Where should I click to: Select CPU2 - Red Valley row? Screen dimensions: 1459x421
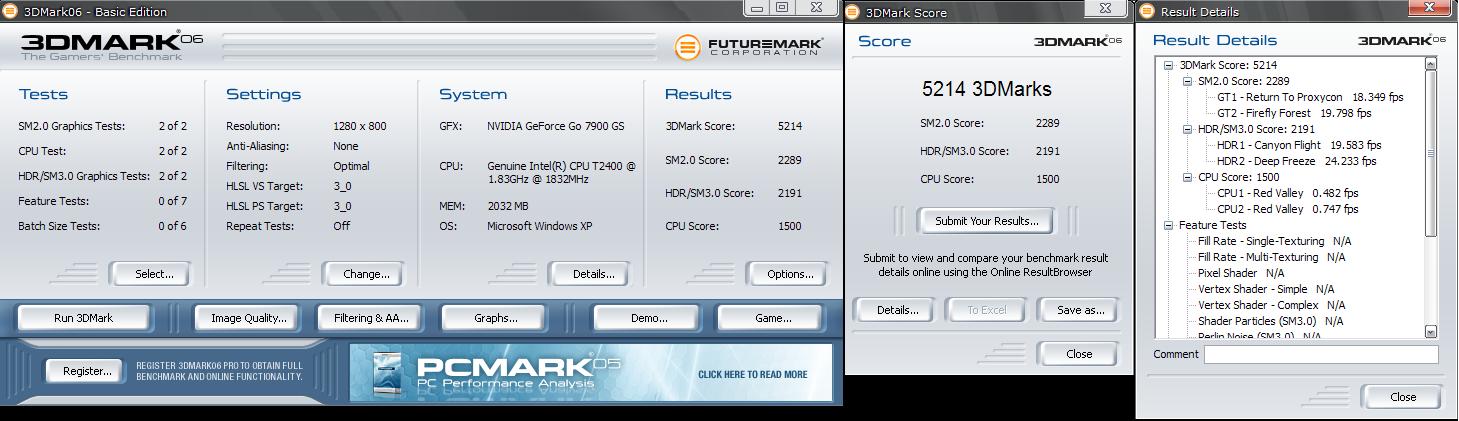tap(1287, 209)
